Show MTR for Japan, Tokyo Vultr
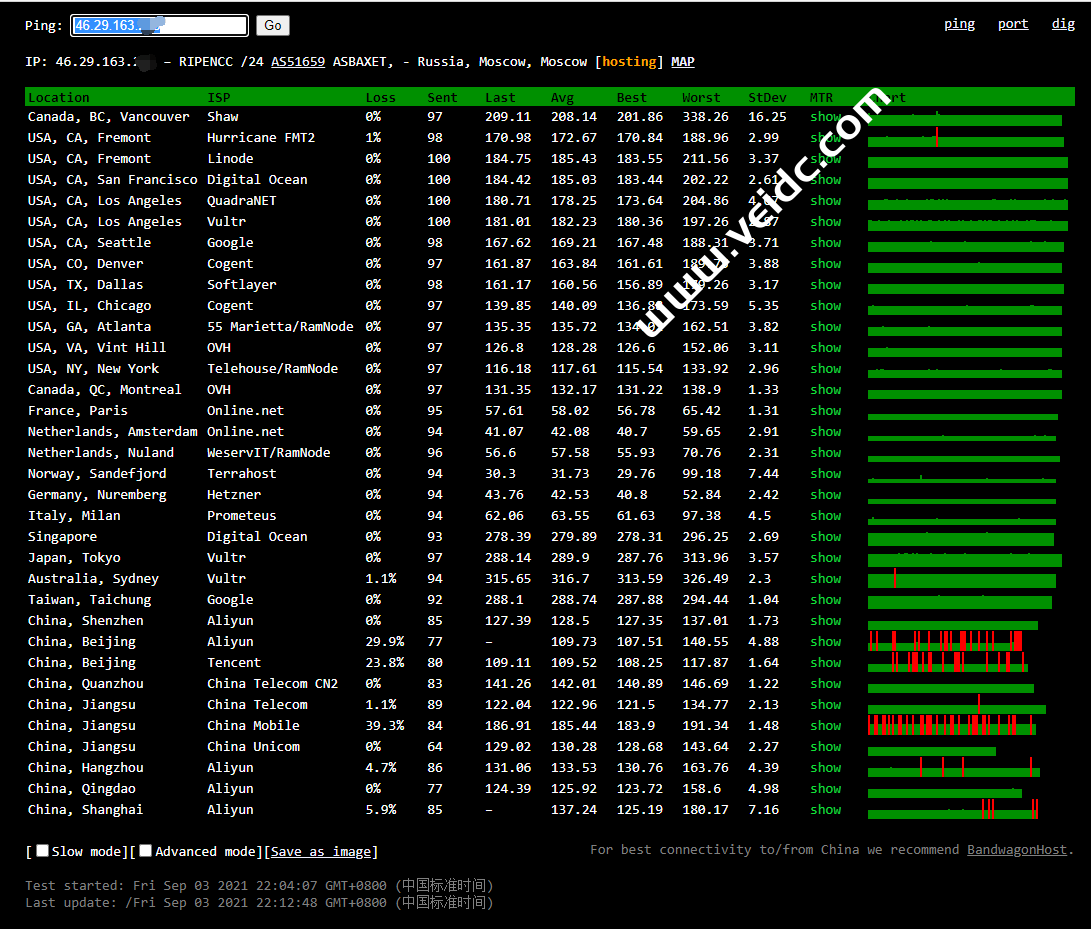This screenshot has height=929, width=1091. [x=825, y=558]
